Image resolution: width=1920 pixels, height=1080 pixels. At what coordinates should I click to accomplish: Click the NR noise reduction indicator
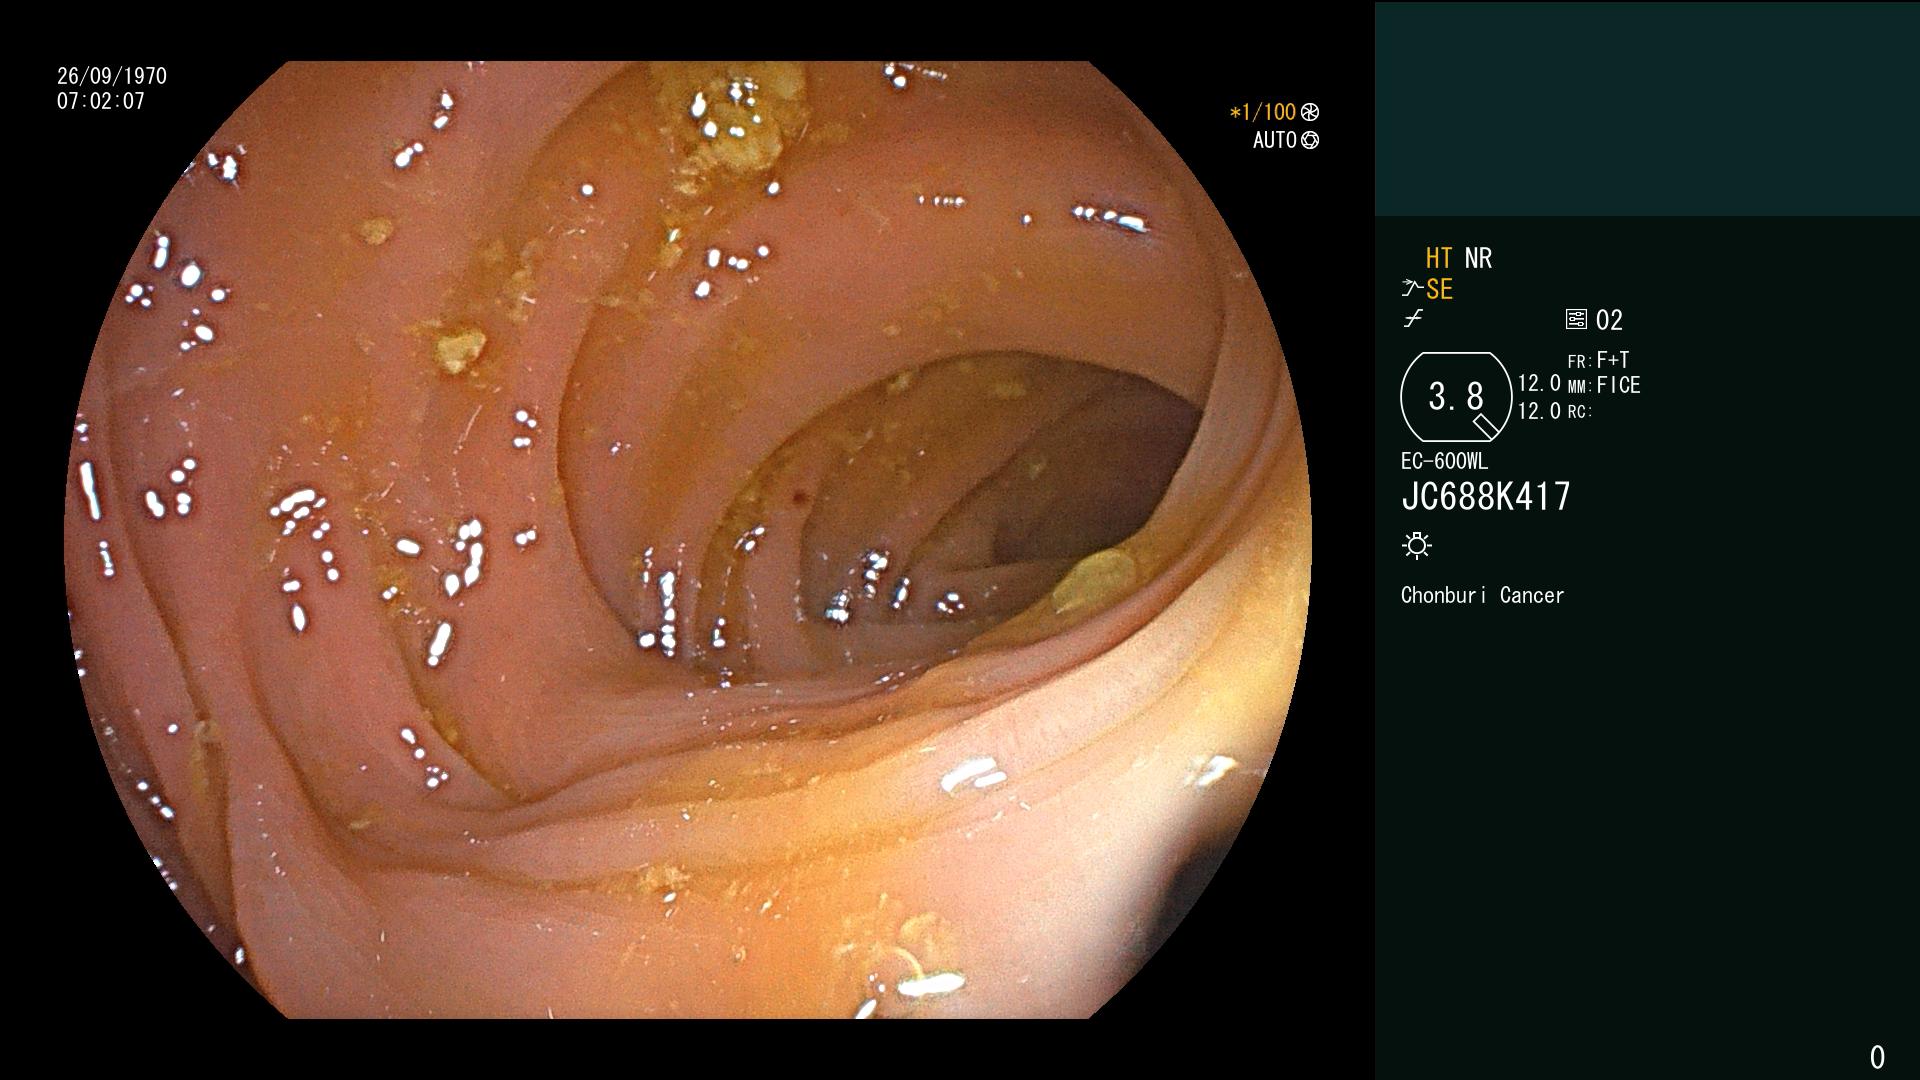pos(1478,259)
